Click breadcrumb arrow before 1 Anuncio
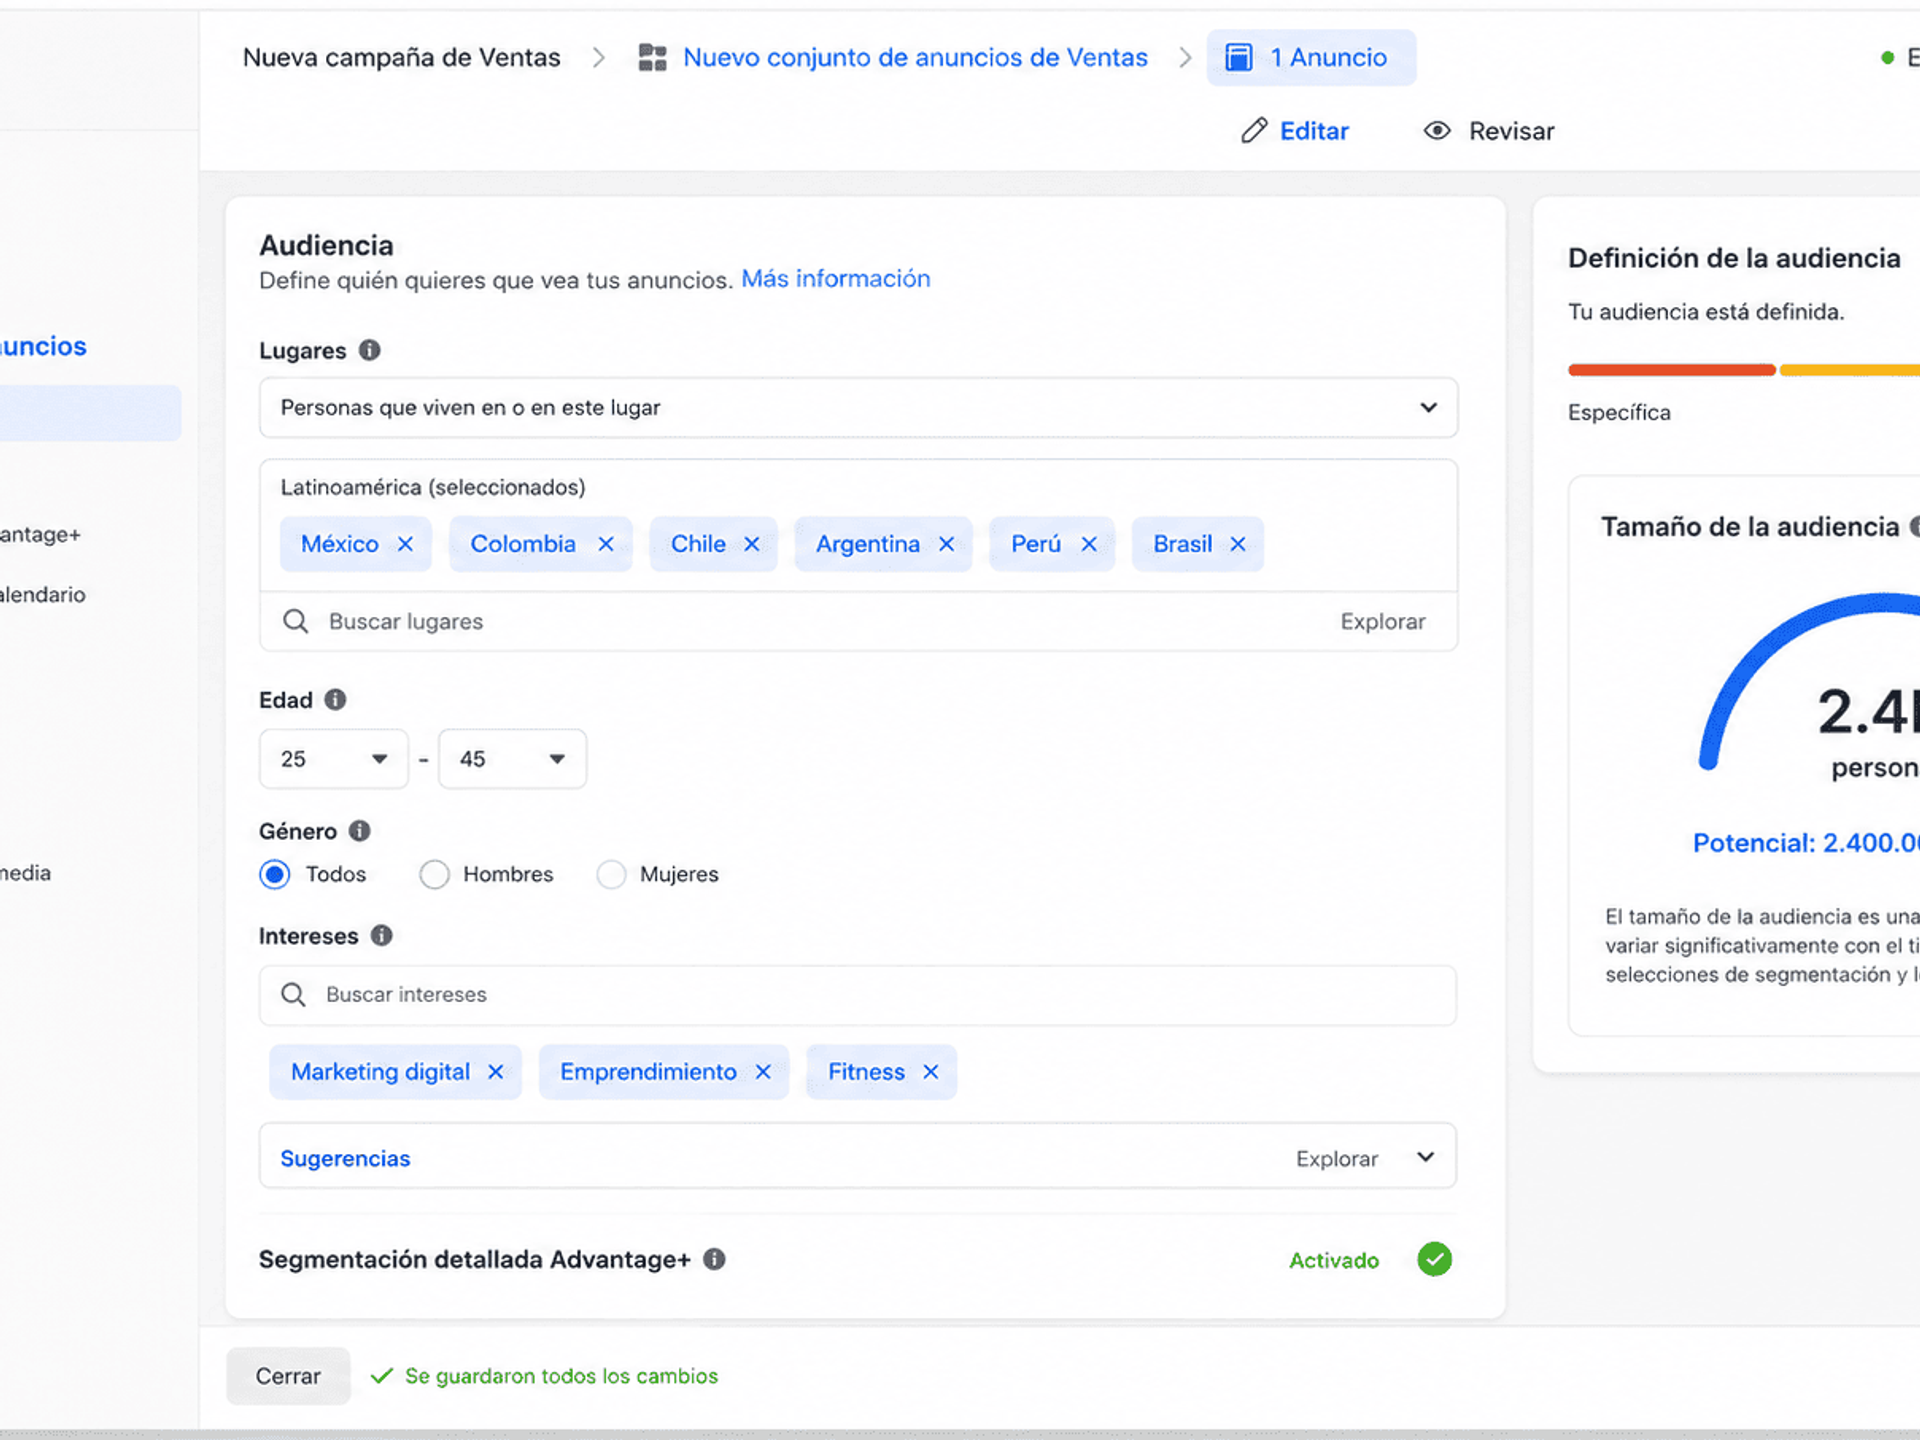Image resolution: width=1920 pixels, height=1440 pixels. [x=1185, y=58]
